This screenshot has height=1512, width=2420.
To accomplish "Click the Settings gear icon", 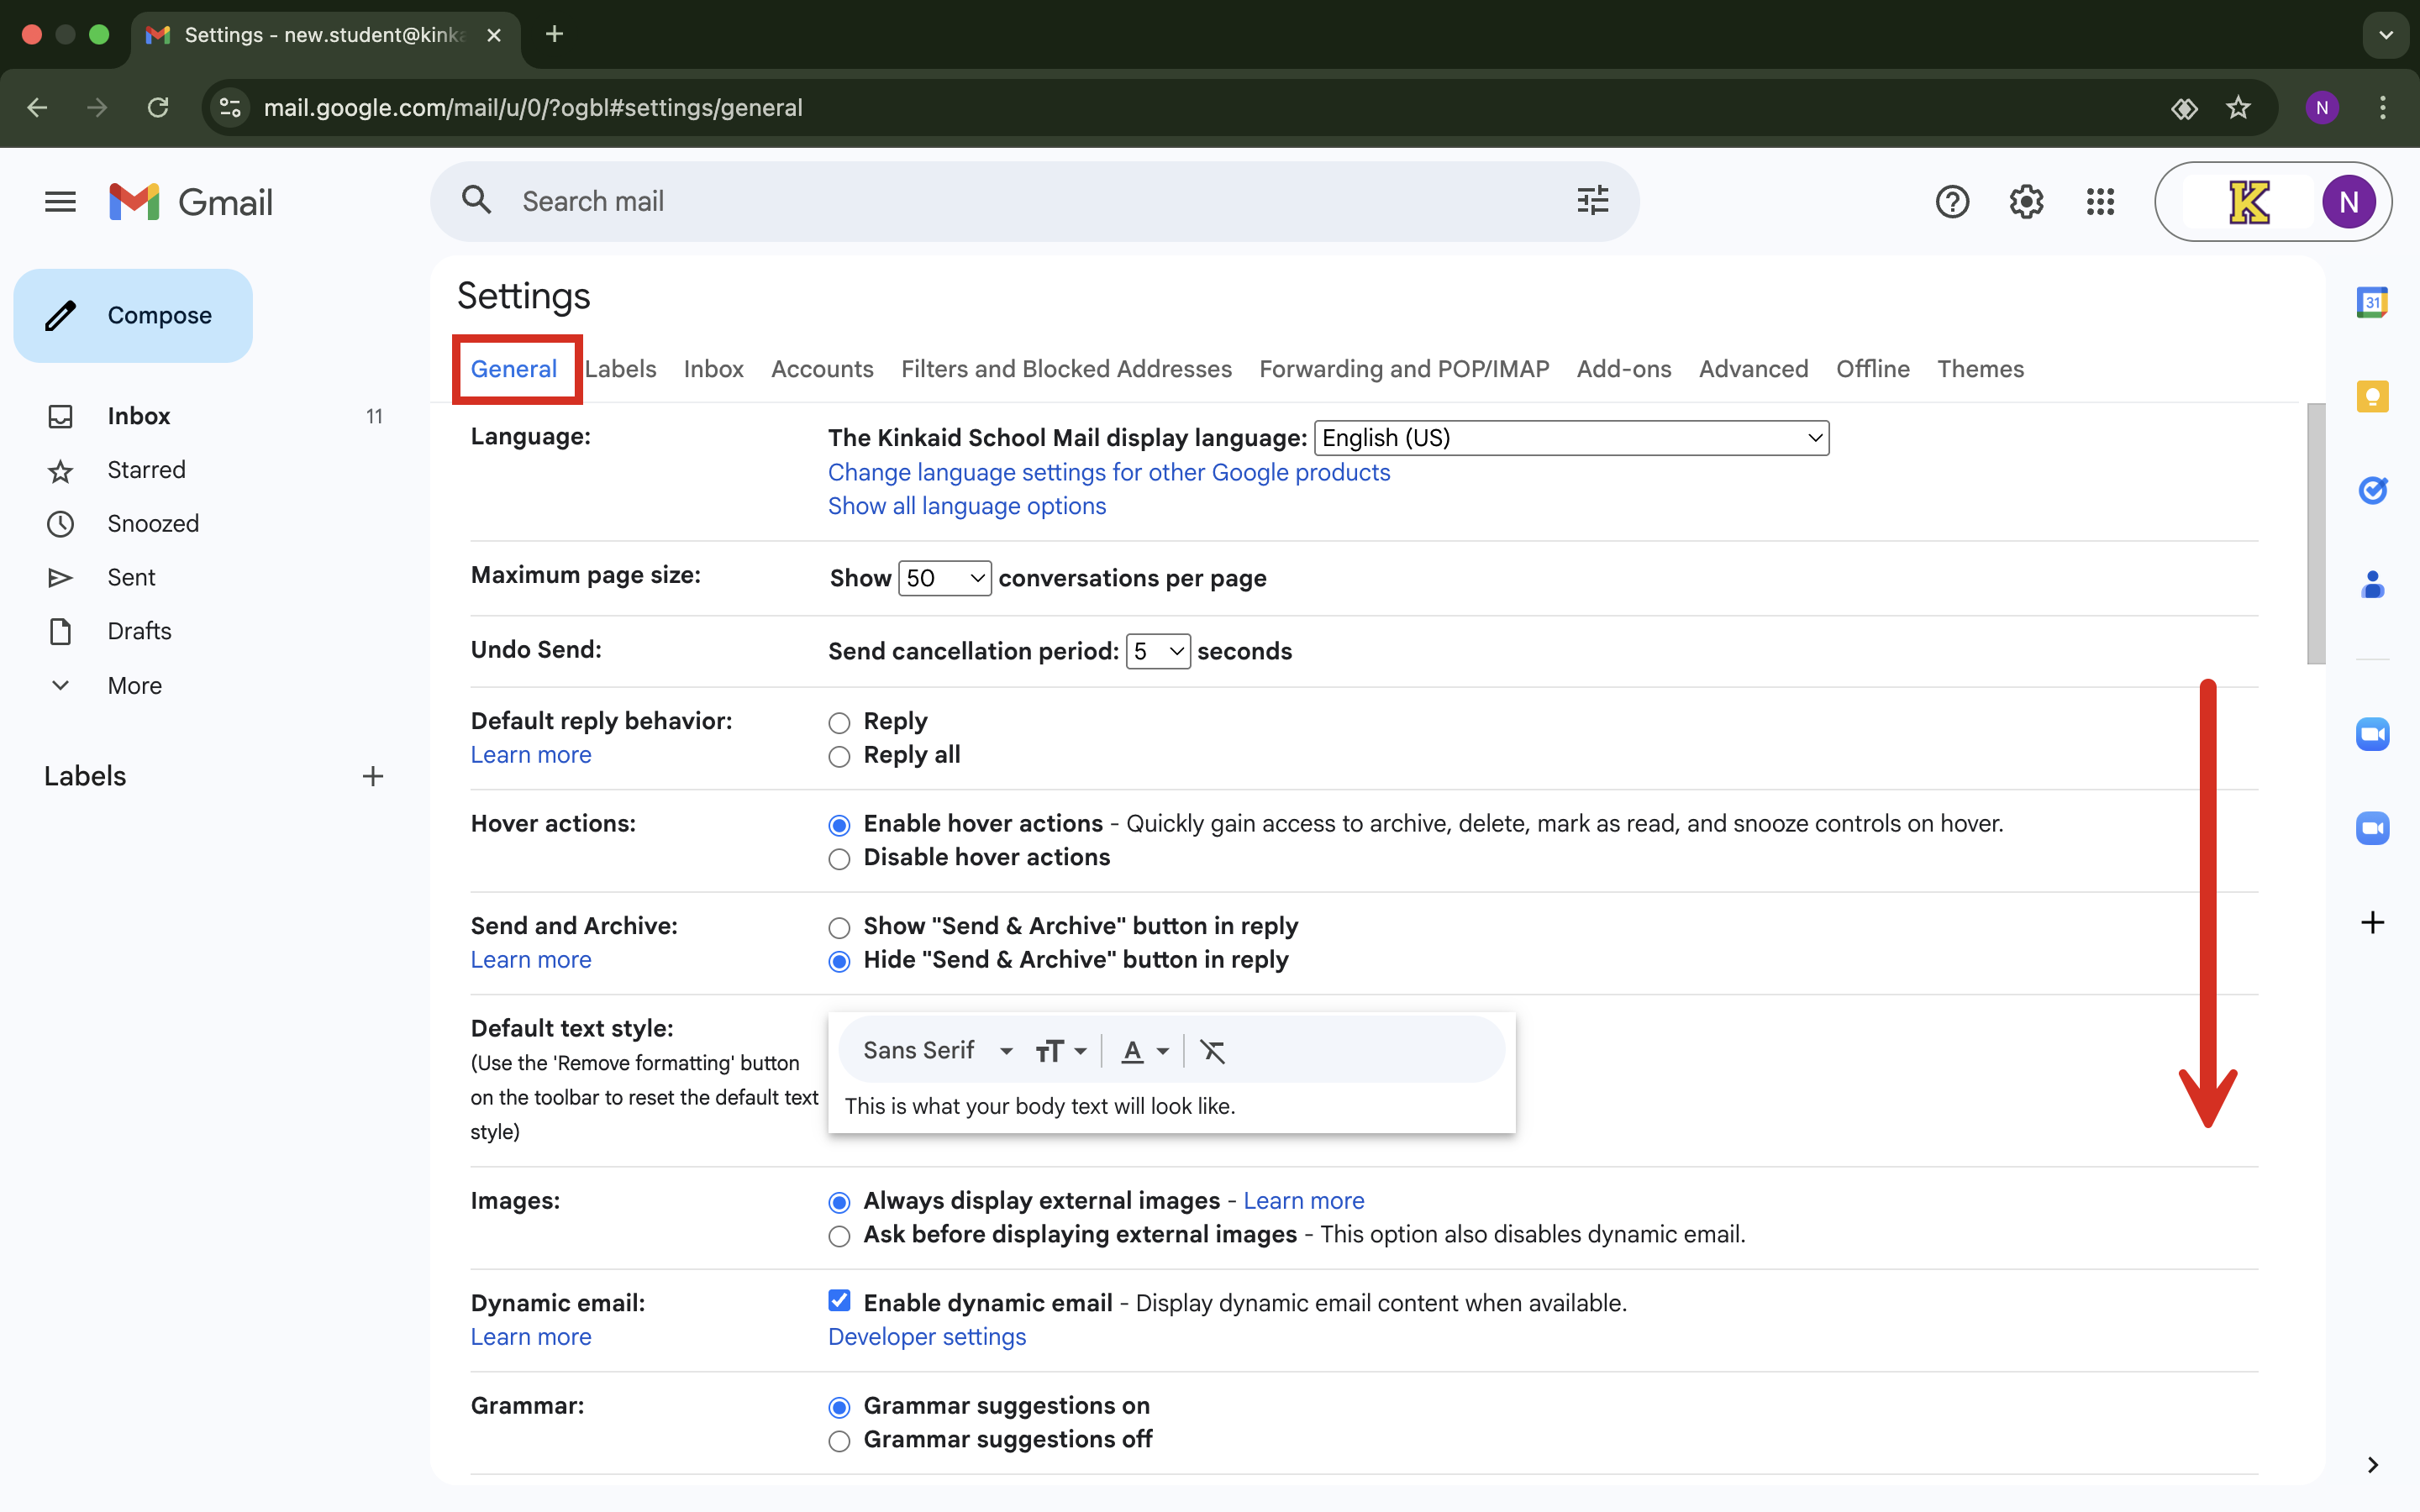I will [2026, 202].
